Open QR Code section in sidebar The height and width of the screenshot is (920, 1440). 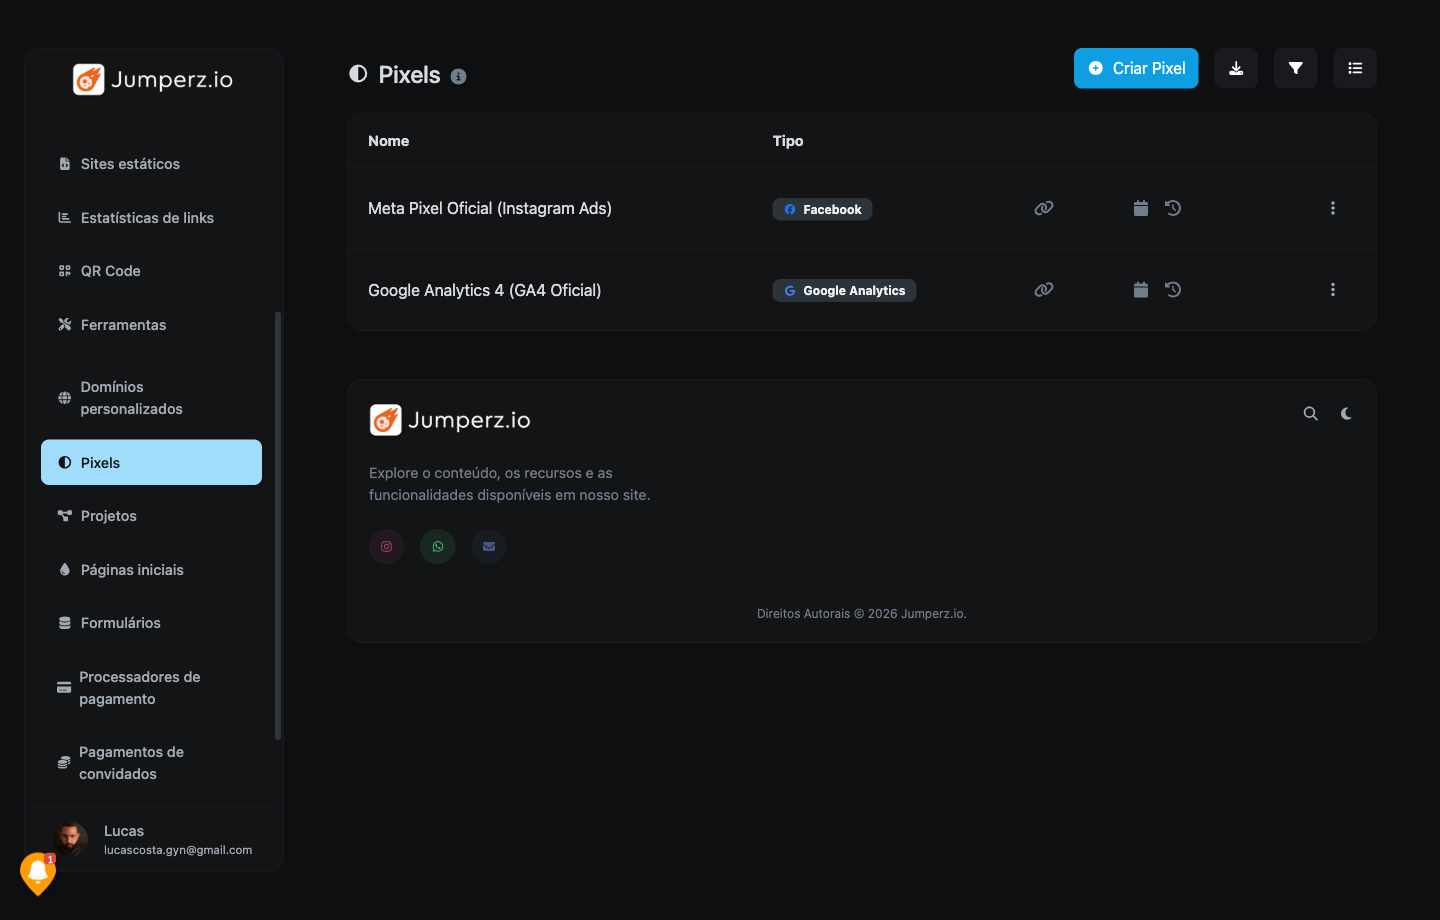pos(151,271)
